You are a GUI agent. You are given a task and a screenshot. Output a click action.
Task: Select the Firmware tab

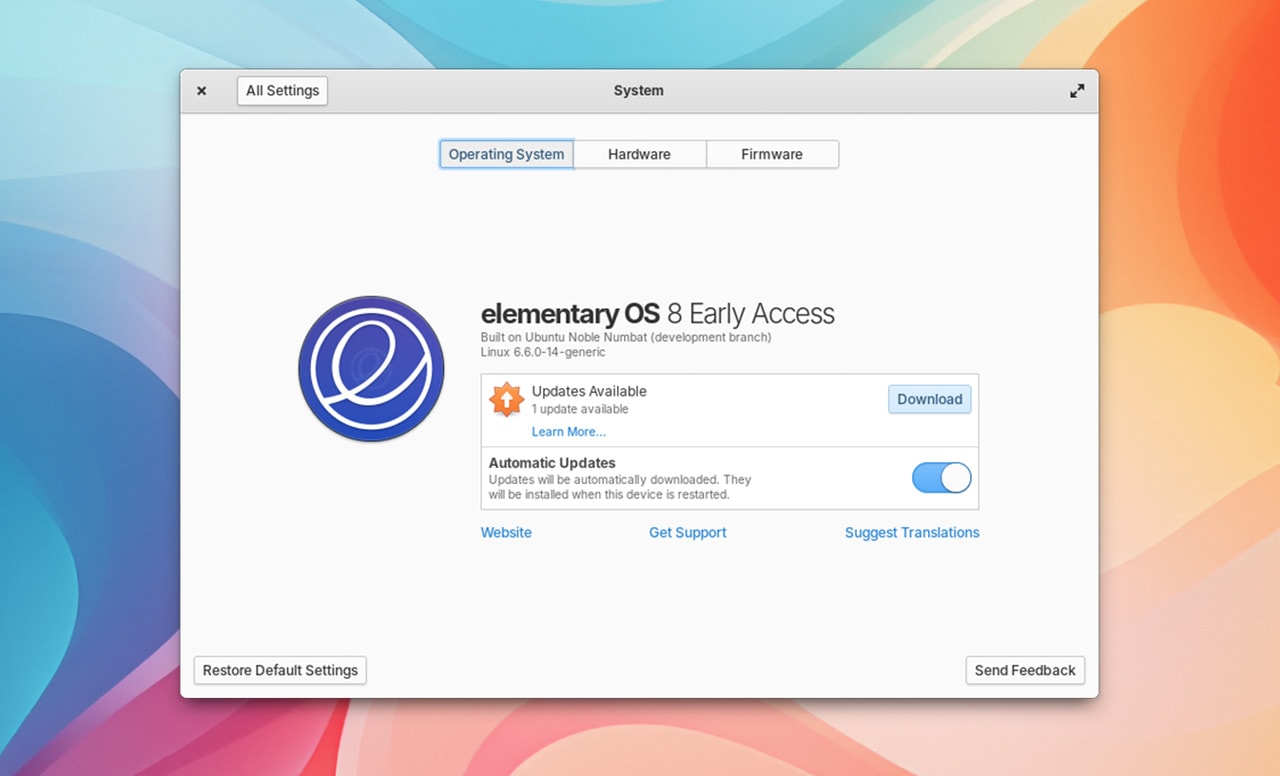[772, 154]
